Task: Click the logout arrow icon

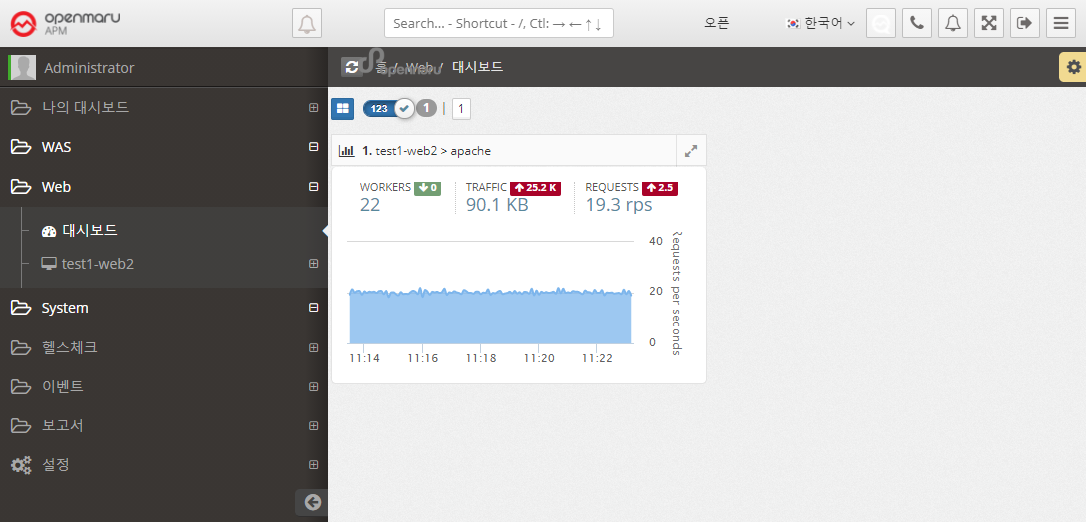Action: point(1025,23)
